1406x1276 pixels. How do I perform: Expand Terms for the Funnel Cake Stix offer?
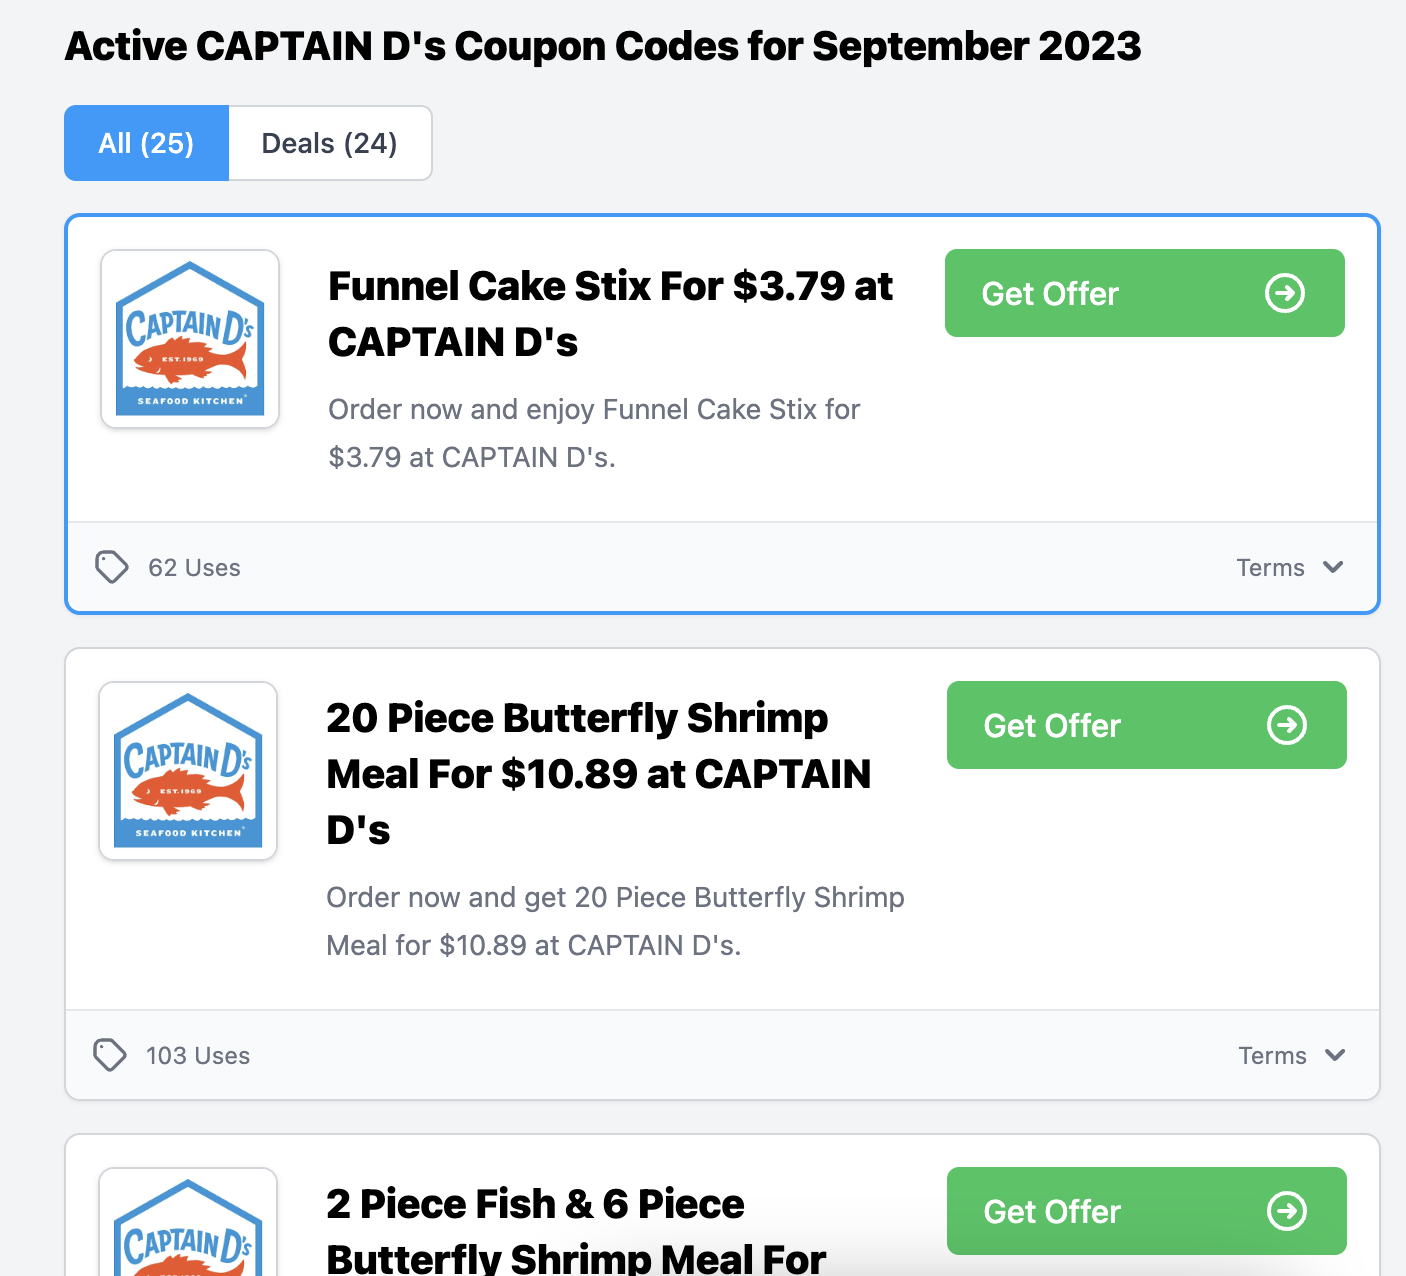click(1289, 567)
